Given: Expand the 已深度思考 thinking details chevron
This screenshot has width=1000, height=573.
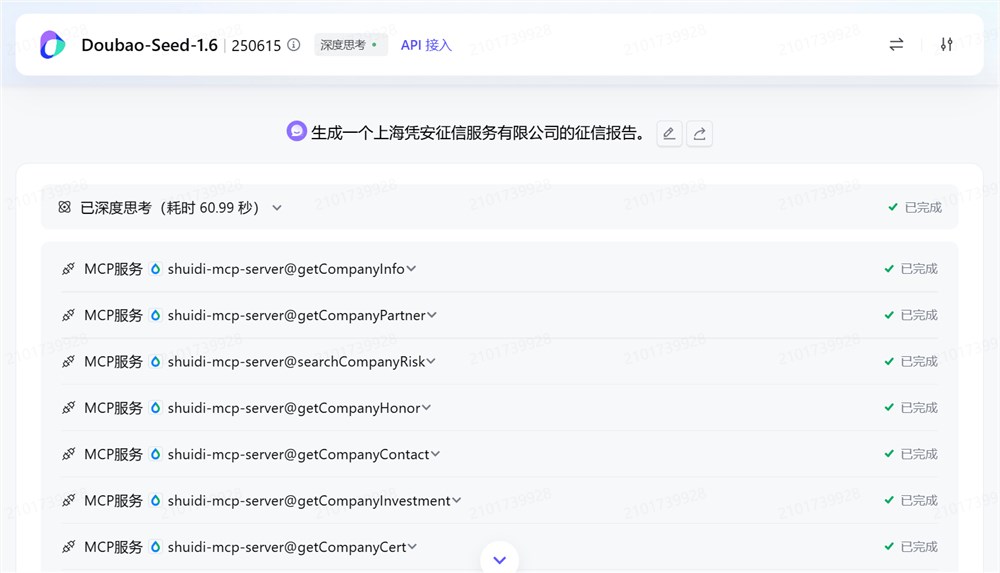Looking at the screenshot, I should [277, 207].
